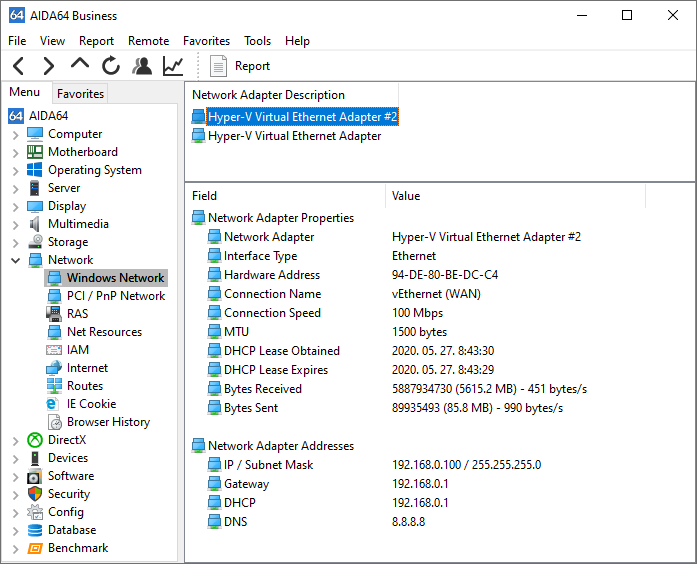Click the Multimedia speaker icon in tree
This screenshot has width=697, height=564.
(x=35, y=224)
